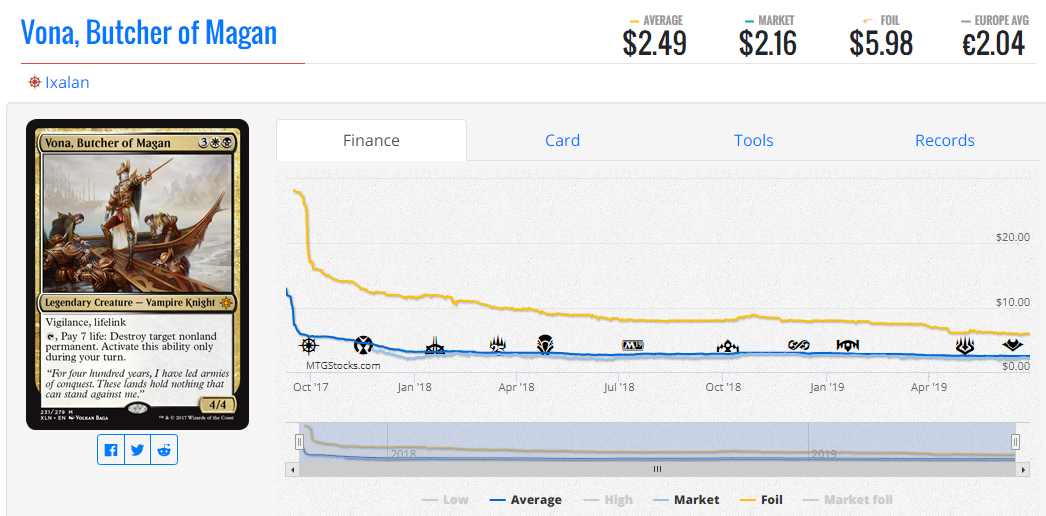Toggle the Low price series in legend

tap(446, 499)
